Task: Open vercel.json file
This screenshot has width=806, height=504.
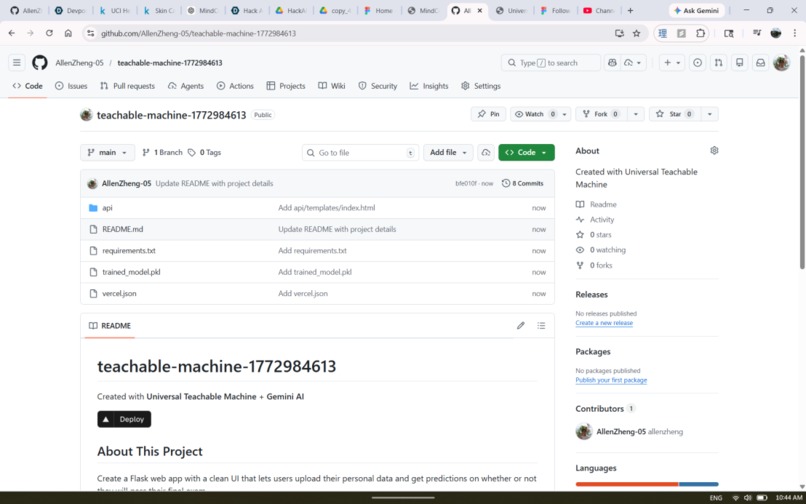Action: pos(119,293)
